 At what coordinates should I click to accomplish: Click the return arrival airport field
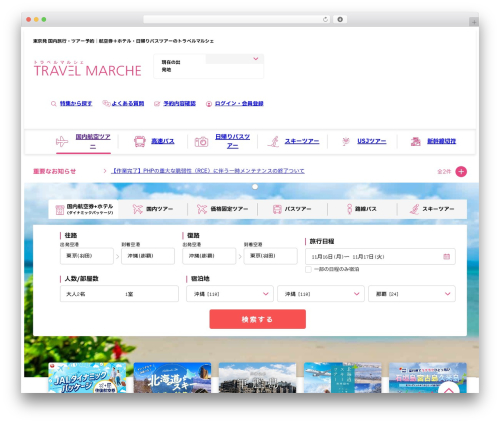coord(270,256)
